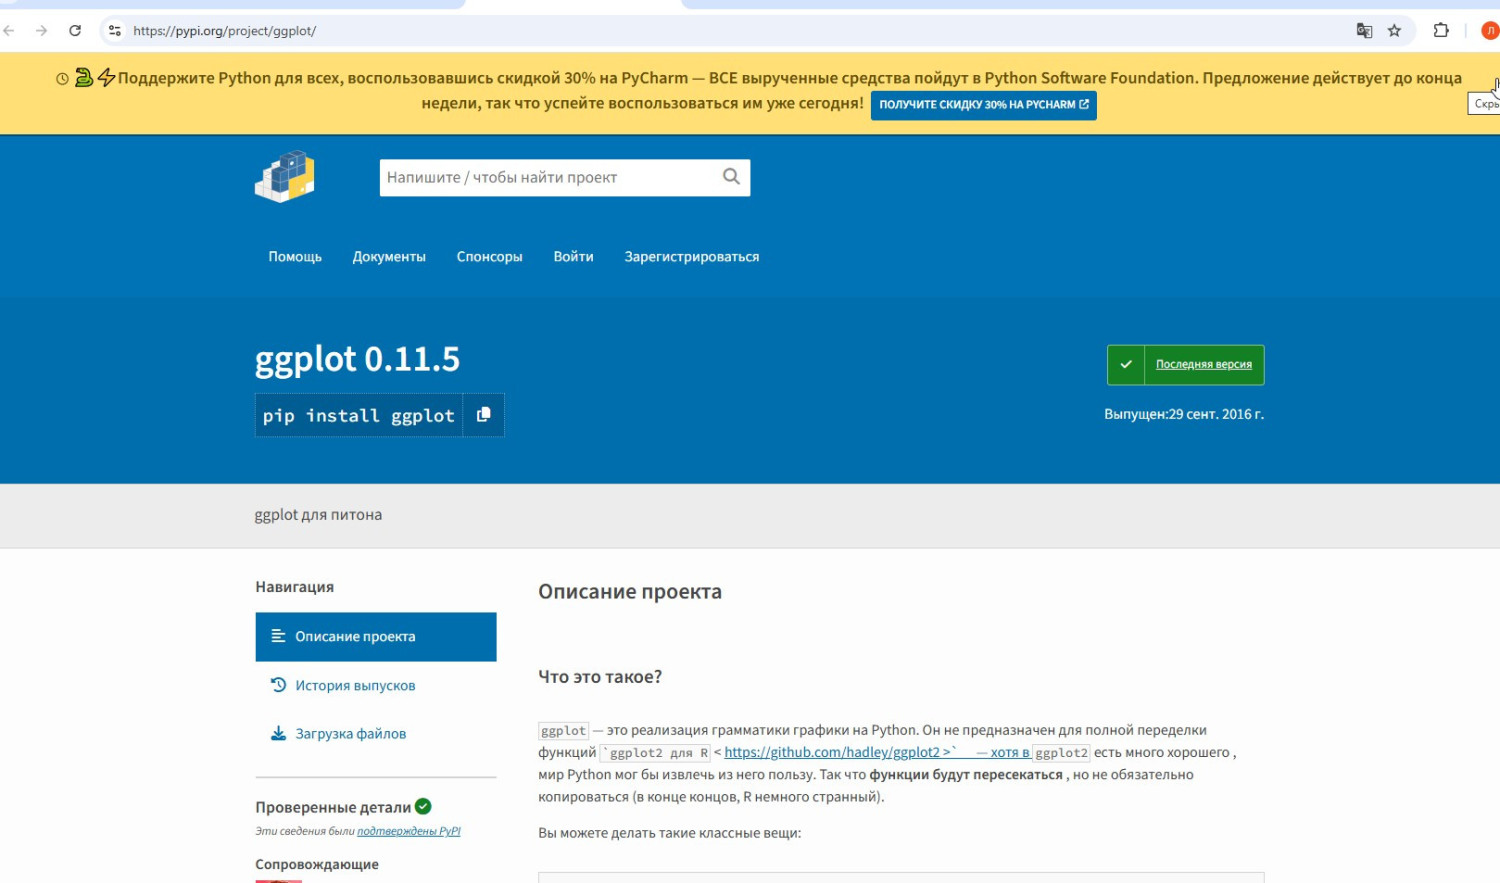
Task: Click the PyPI logo icon
Action: 285,177
